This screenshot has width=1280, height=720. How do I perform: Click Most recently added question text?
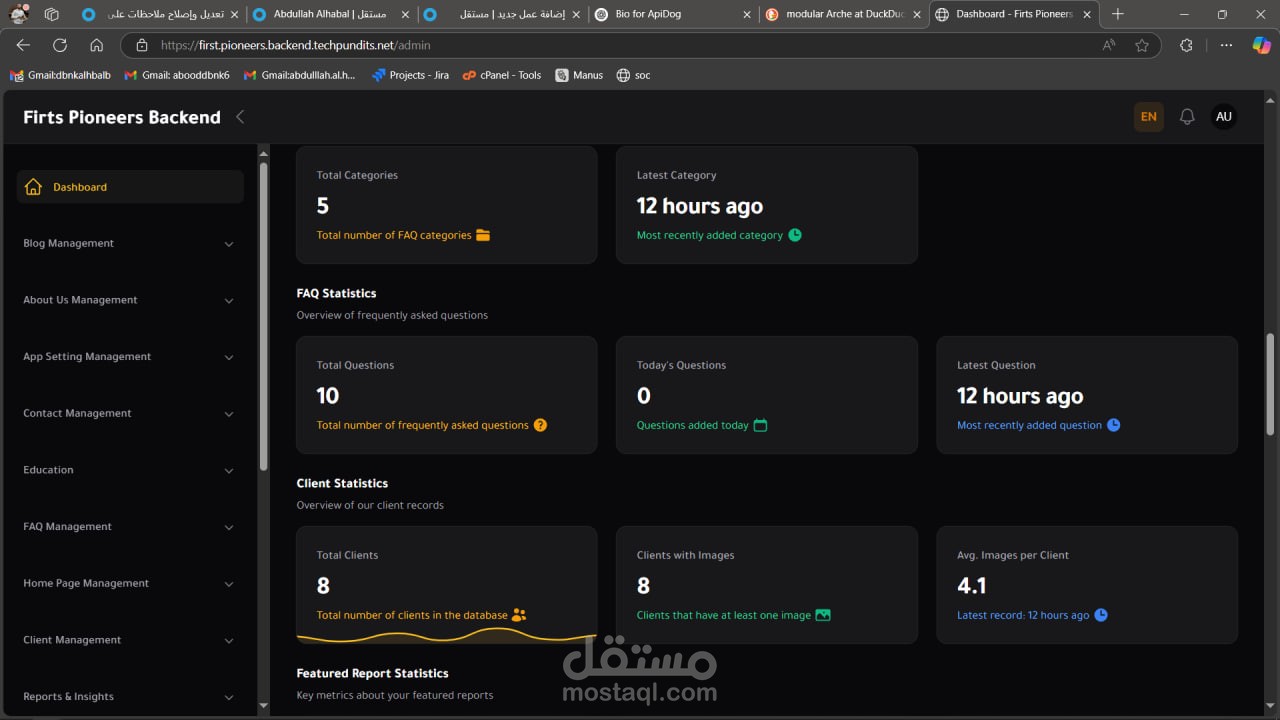click(x=1029, y=425)
